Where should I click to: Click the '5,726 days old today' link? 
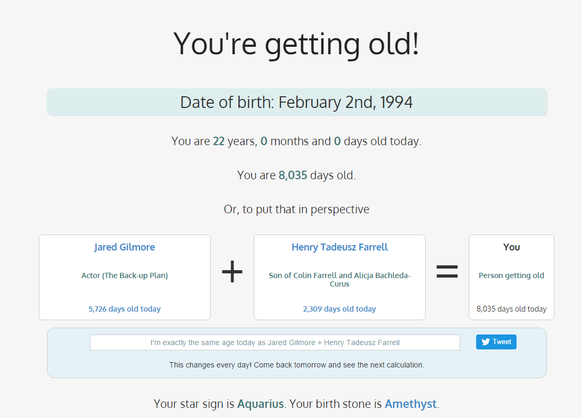(x=124, y=309)
